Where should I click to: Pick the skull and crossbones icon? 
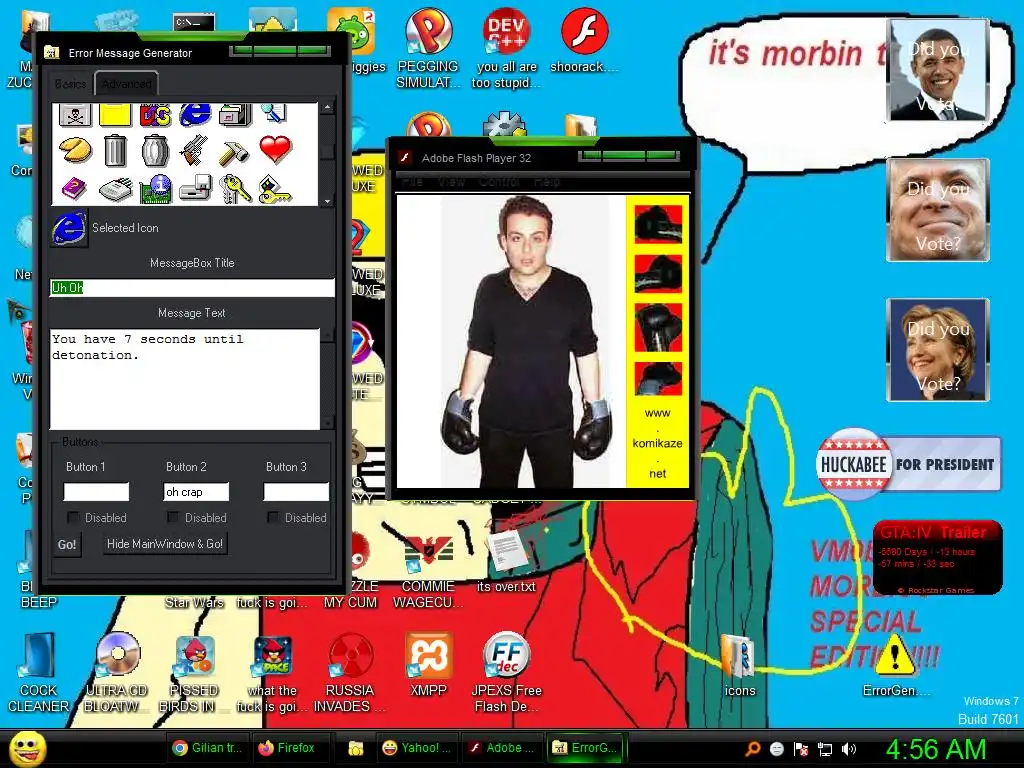(x=75, y=115)
